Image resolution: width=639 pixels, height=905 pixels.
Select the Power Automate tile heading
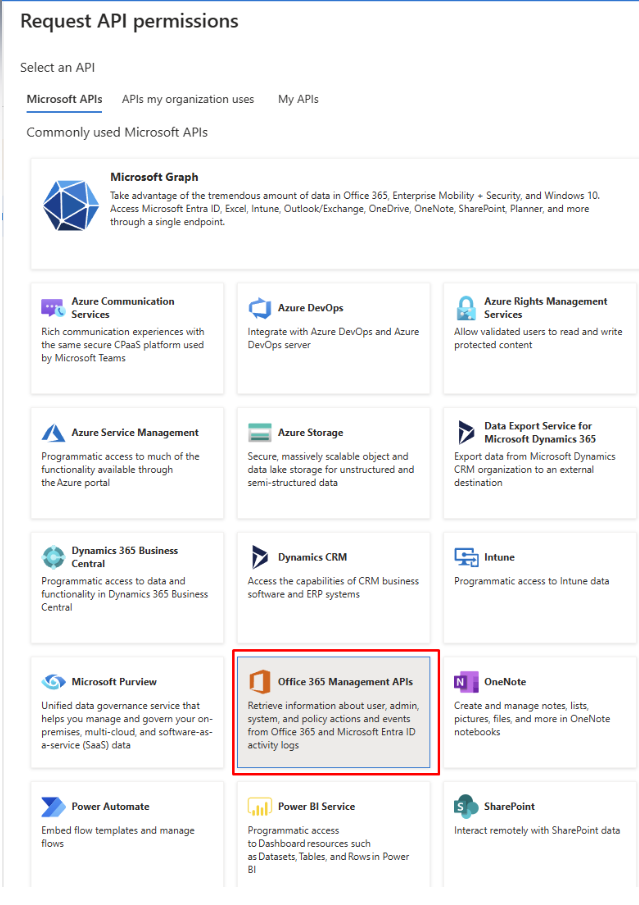(110, 806)
